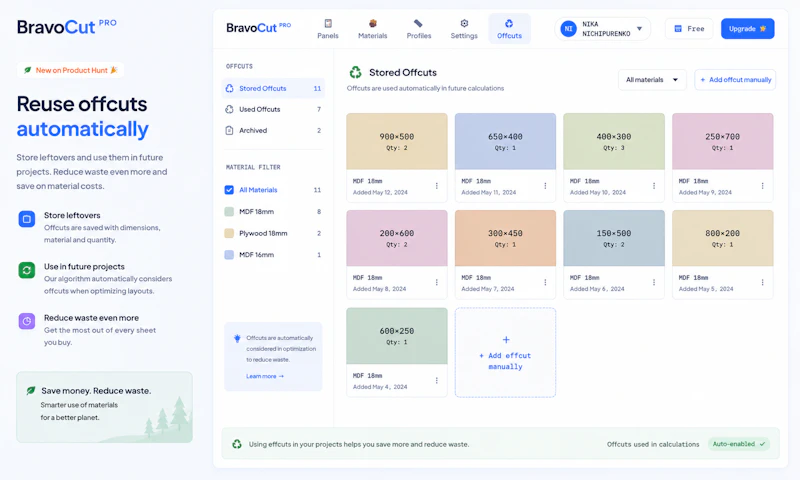Image resolution: width=800 pixels, height=480 pixels.
Task: Select Used Offcuts in the sidebar
Action: point(273,109)
